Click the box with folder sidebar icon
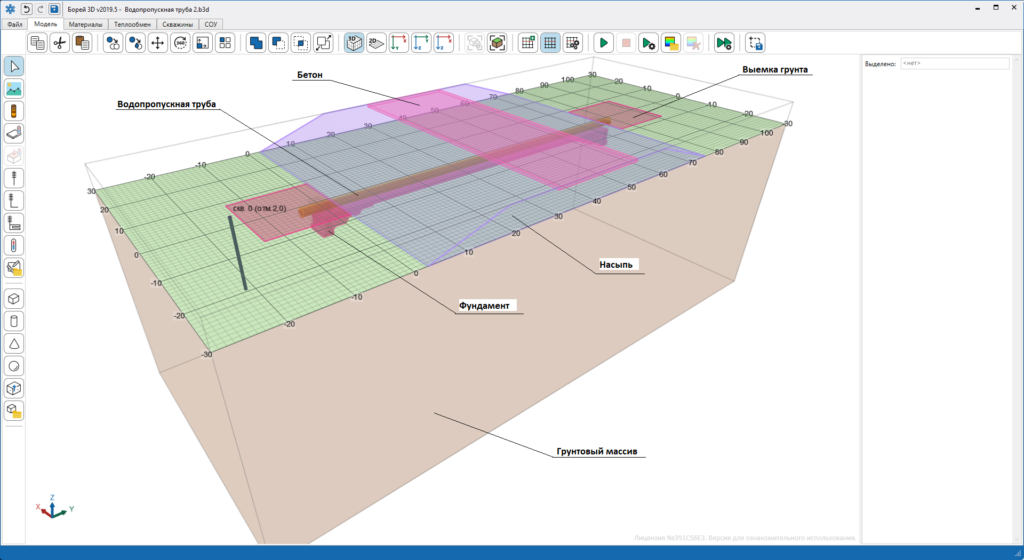 pyautogui.click(x=14, y=411)
